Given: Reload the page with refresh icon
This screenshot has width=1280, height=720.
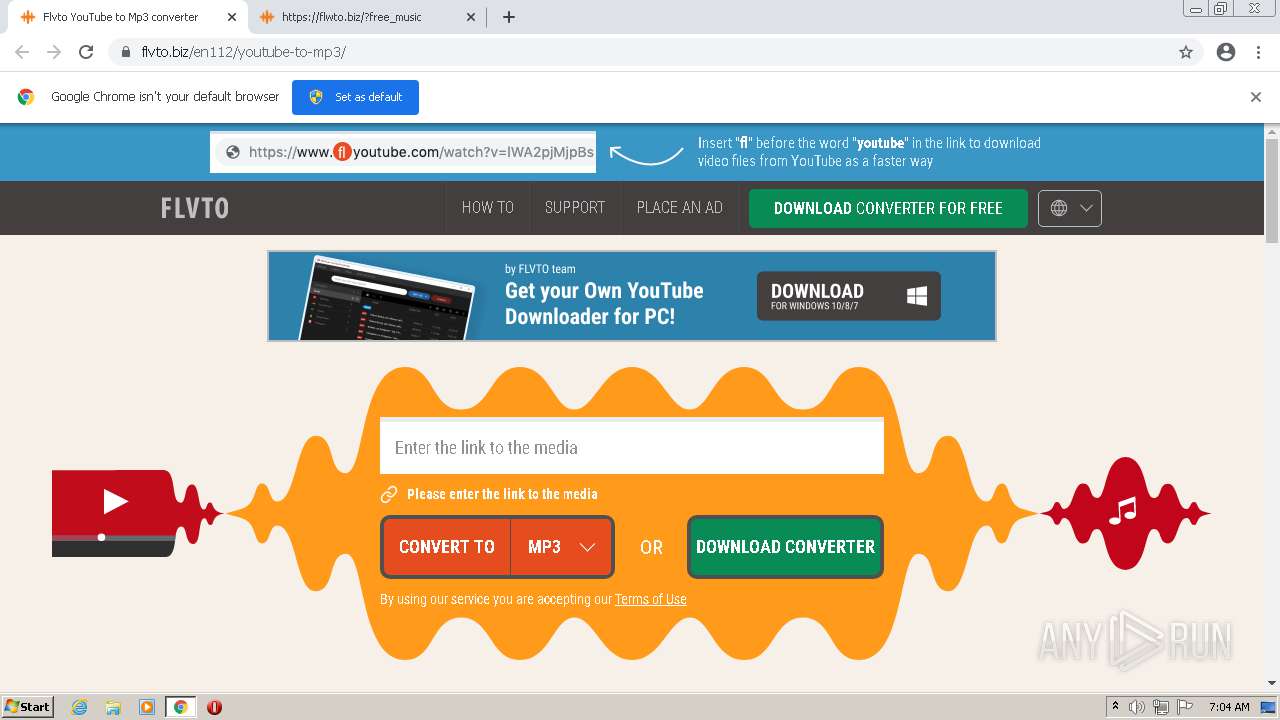Looking at the screenshot, I should (86, 52).
